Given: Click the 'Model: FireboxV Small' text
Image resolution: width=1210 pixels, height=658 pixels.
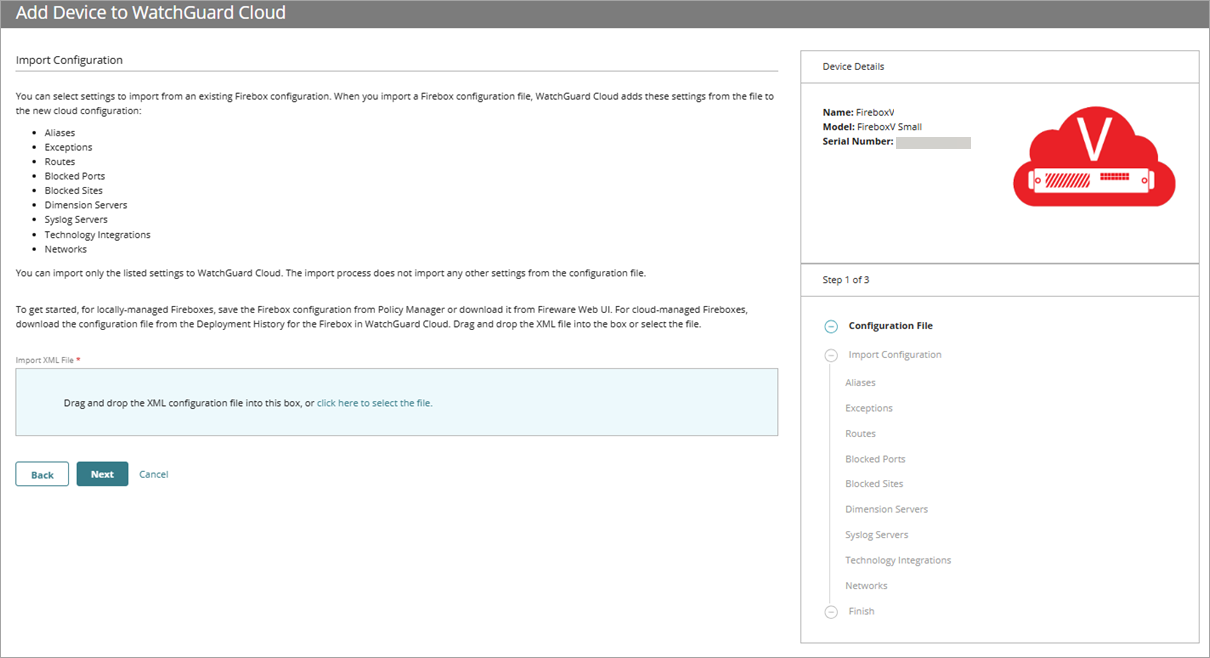Looking at the screenshot, I should pos(872,127).
